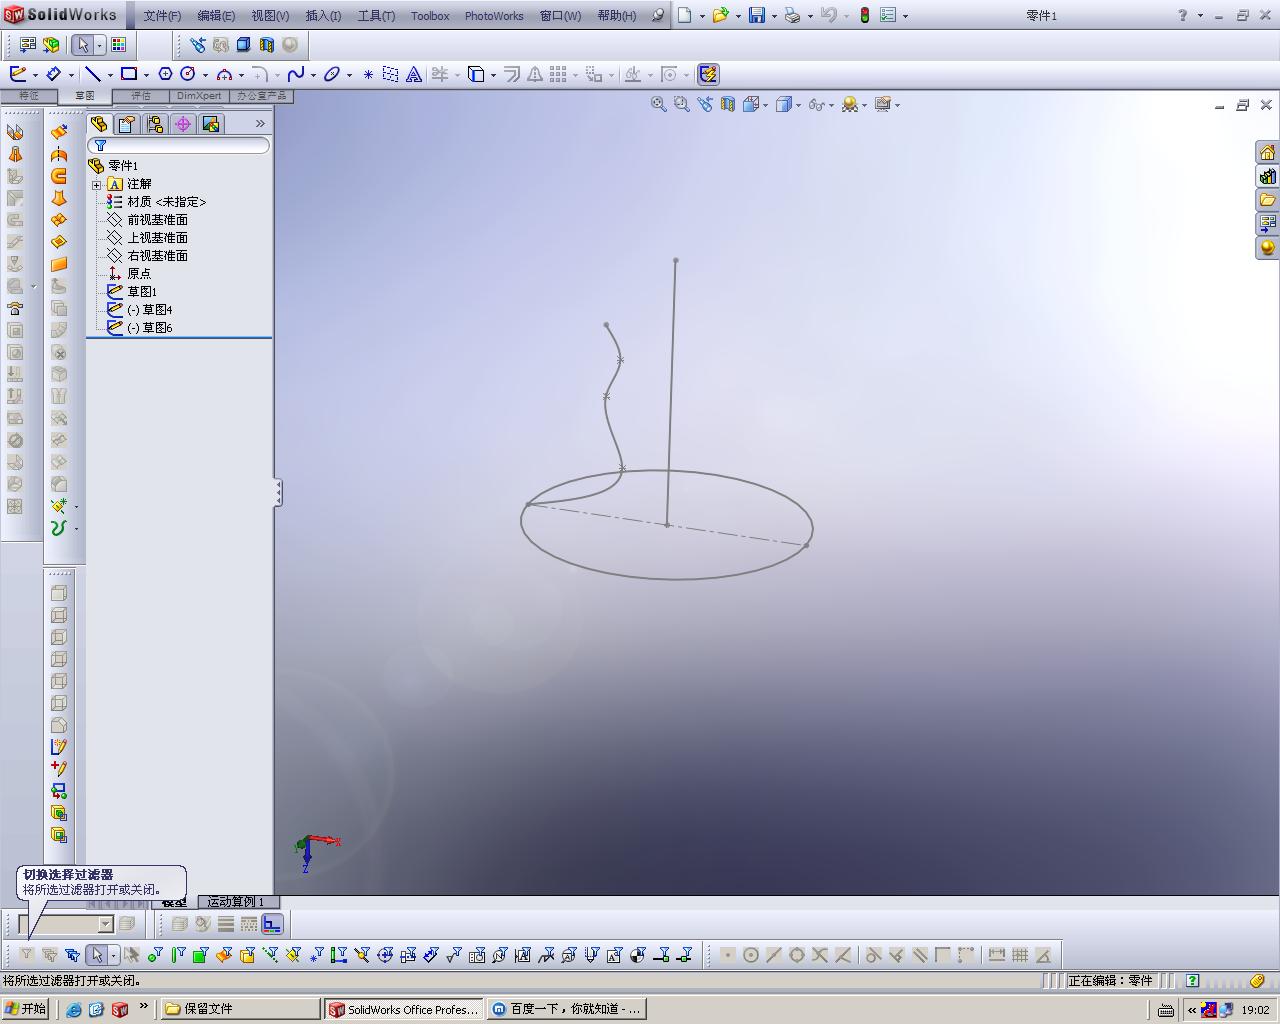Viewport: 1280px width, 1024px height.
Task: Click the panel collapse handle beside the tree
Action: pyautogui.click(x=277, y=492)
